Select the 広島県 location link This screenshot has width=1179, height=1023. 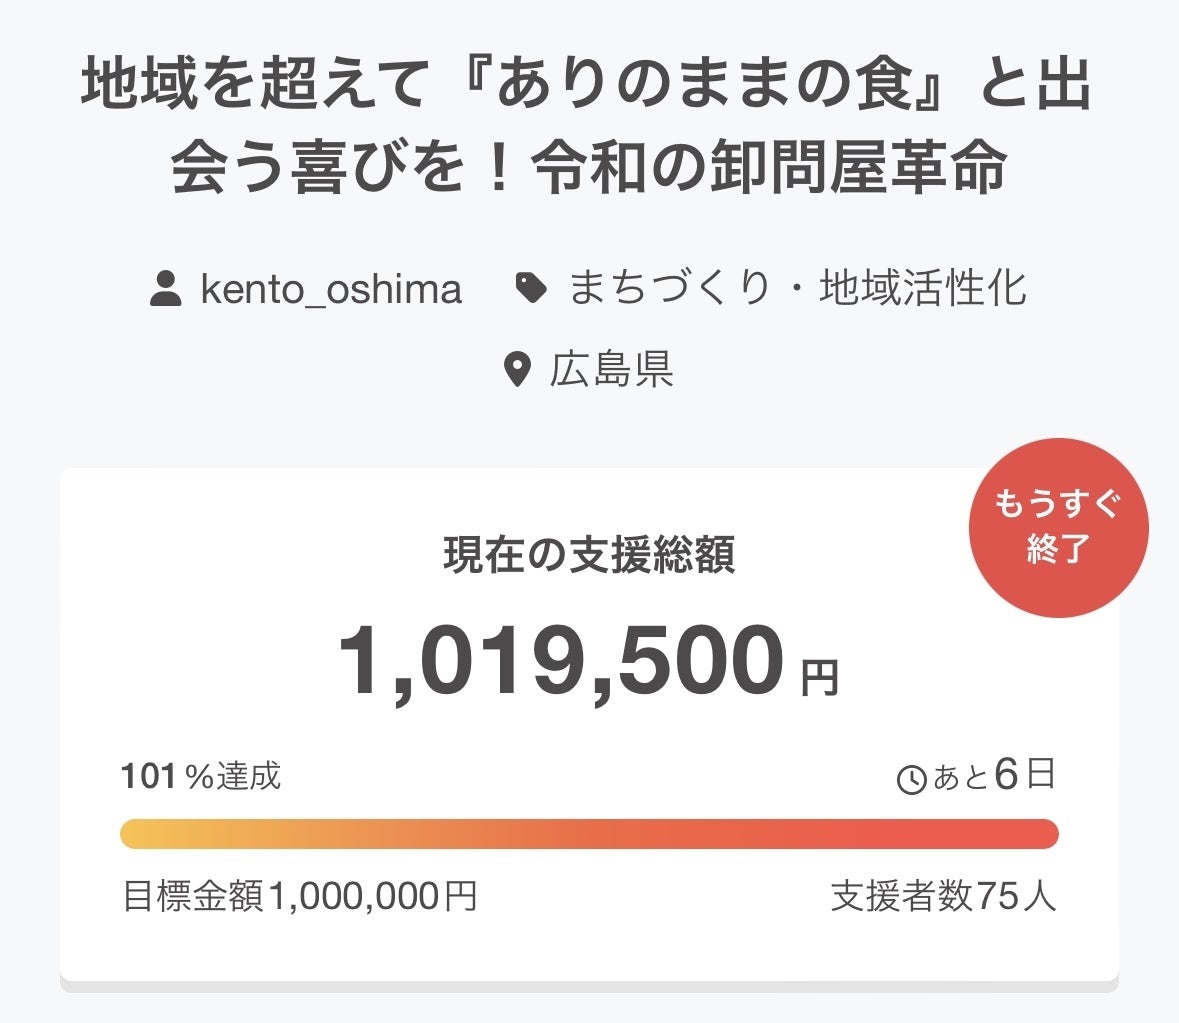(x=611, y=370)
